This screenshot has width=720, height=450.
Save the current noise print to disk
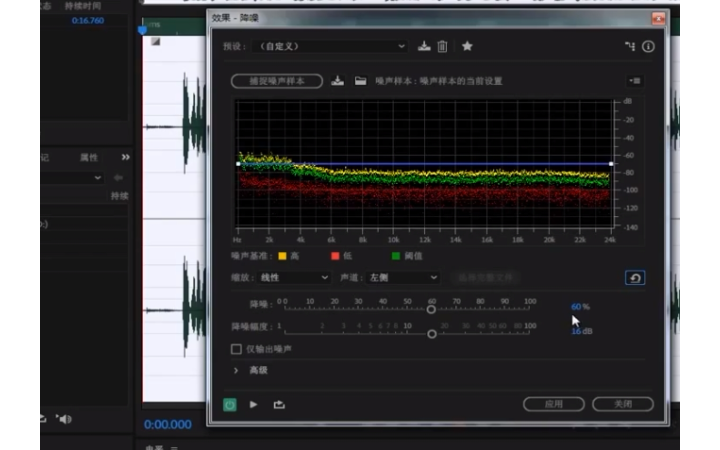pyautogui.click(x=338, y=81)
